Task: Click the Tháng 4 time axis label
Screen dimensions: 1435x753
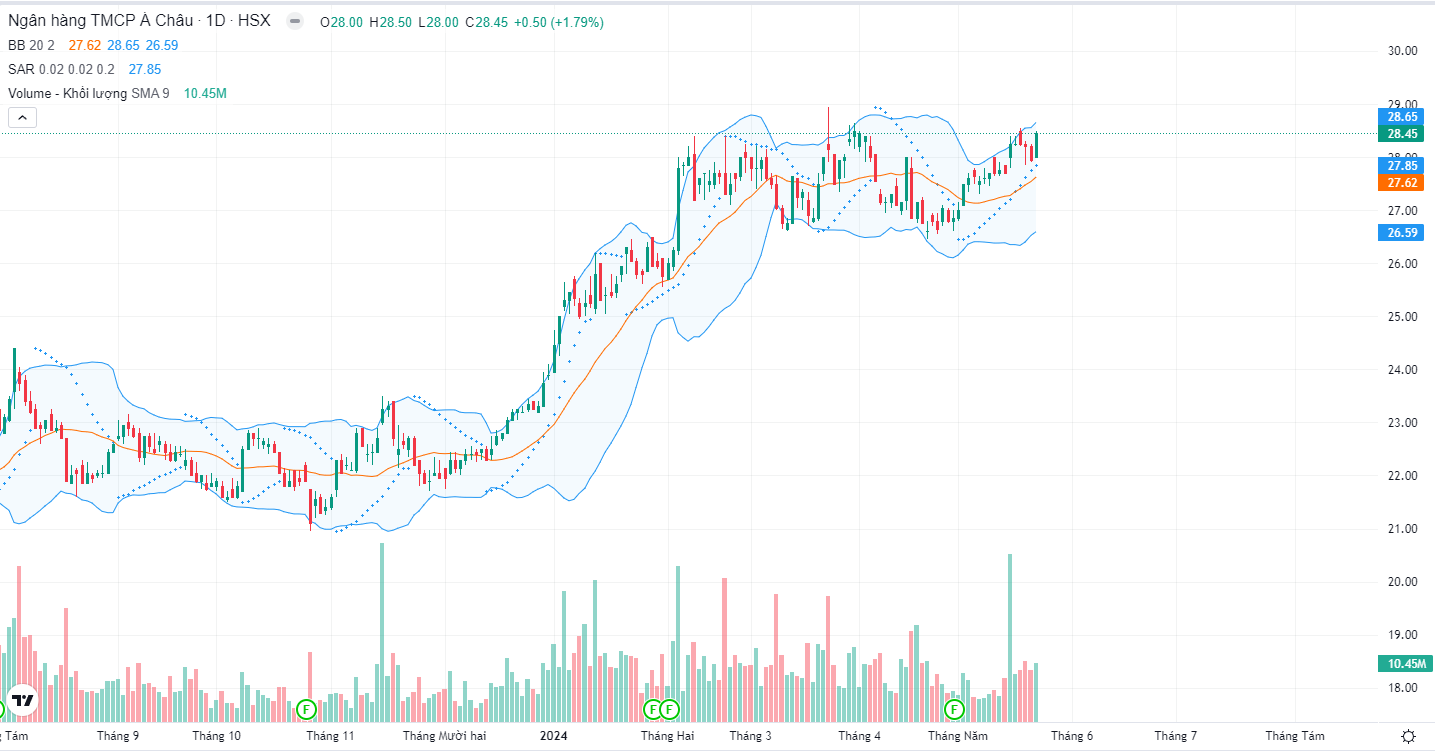Action: coord(860,736)
